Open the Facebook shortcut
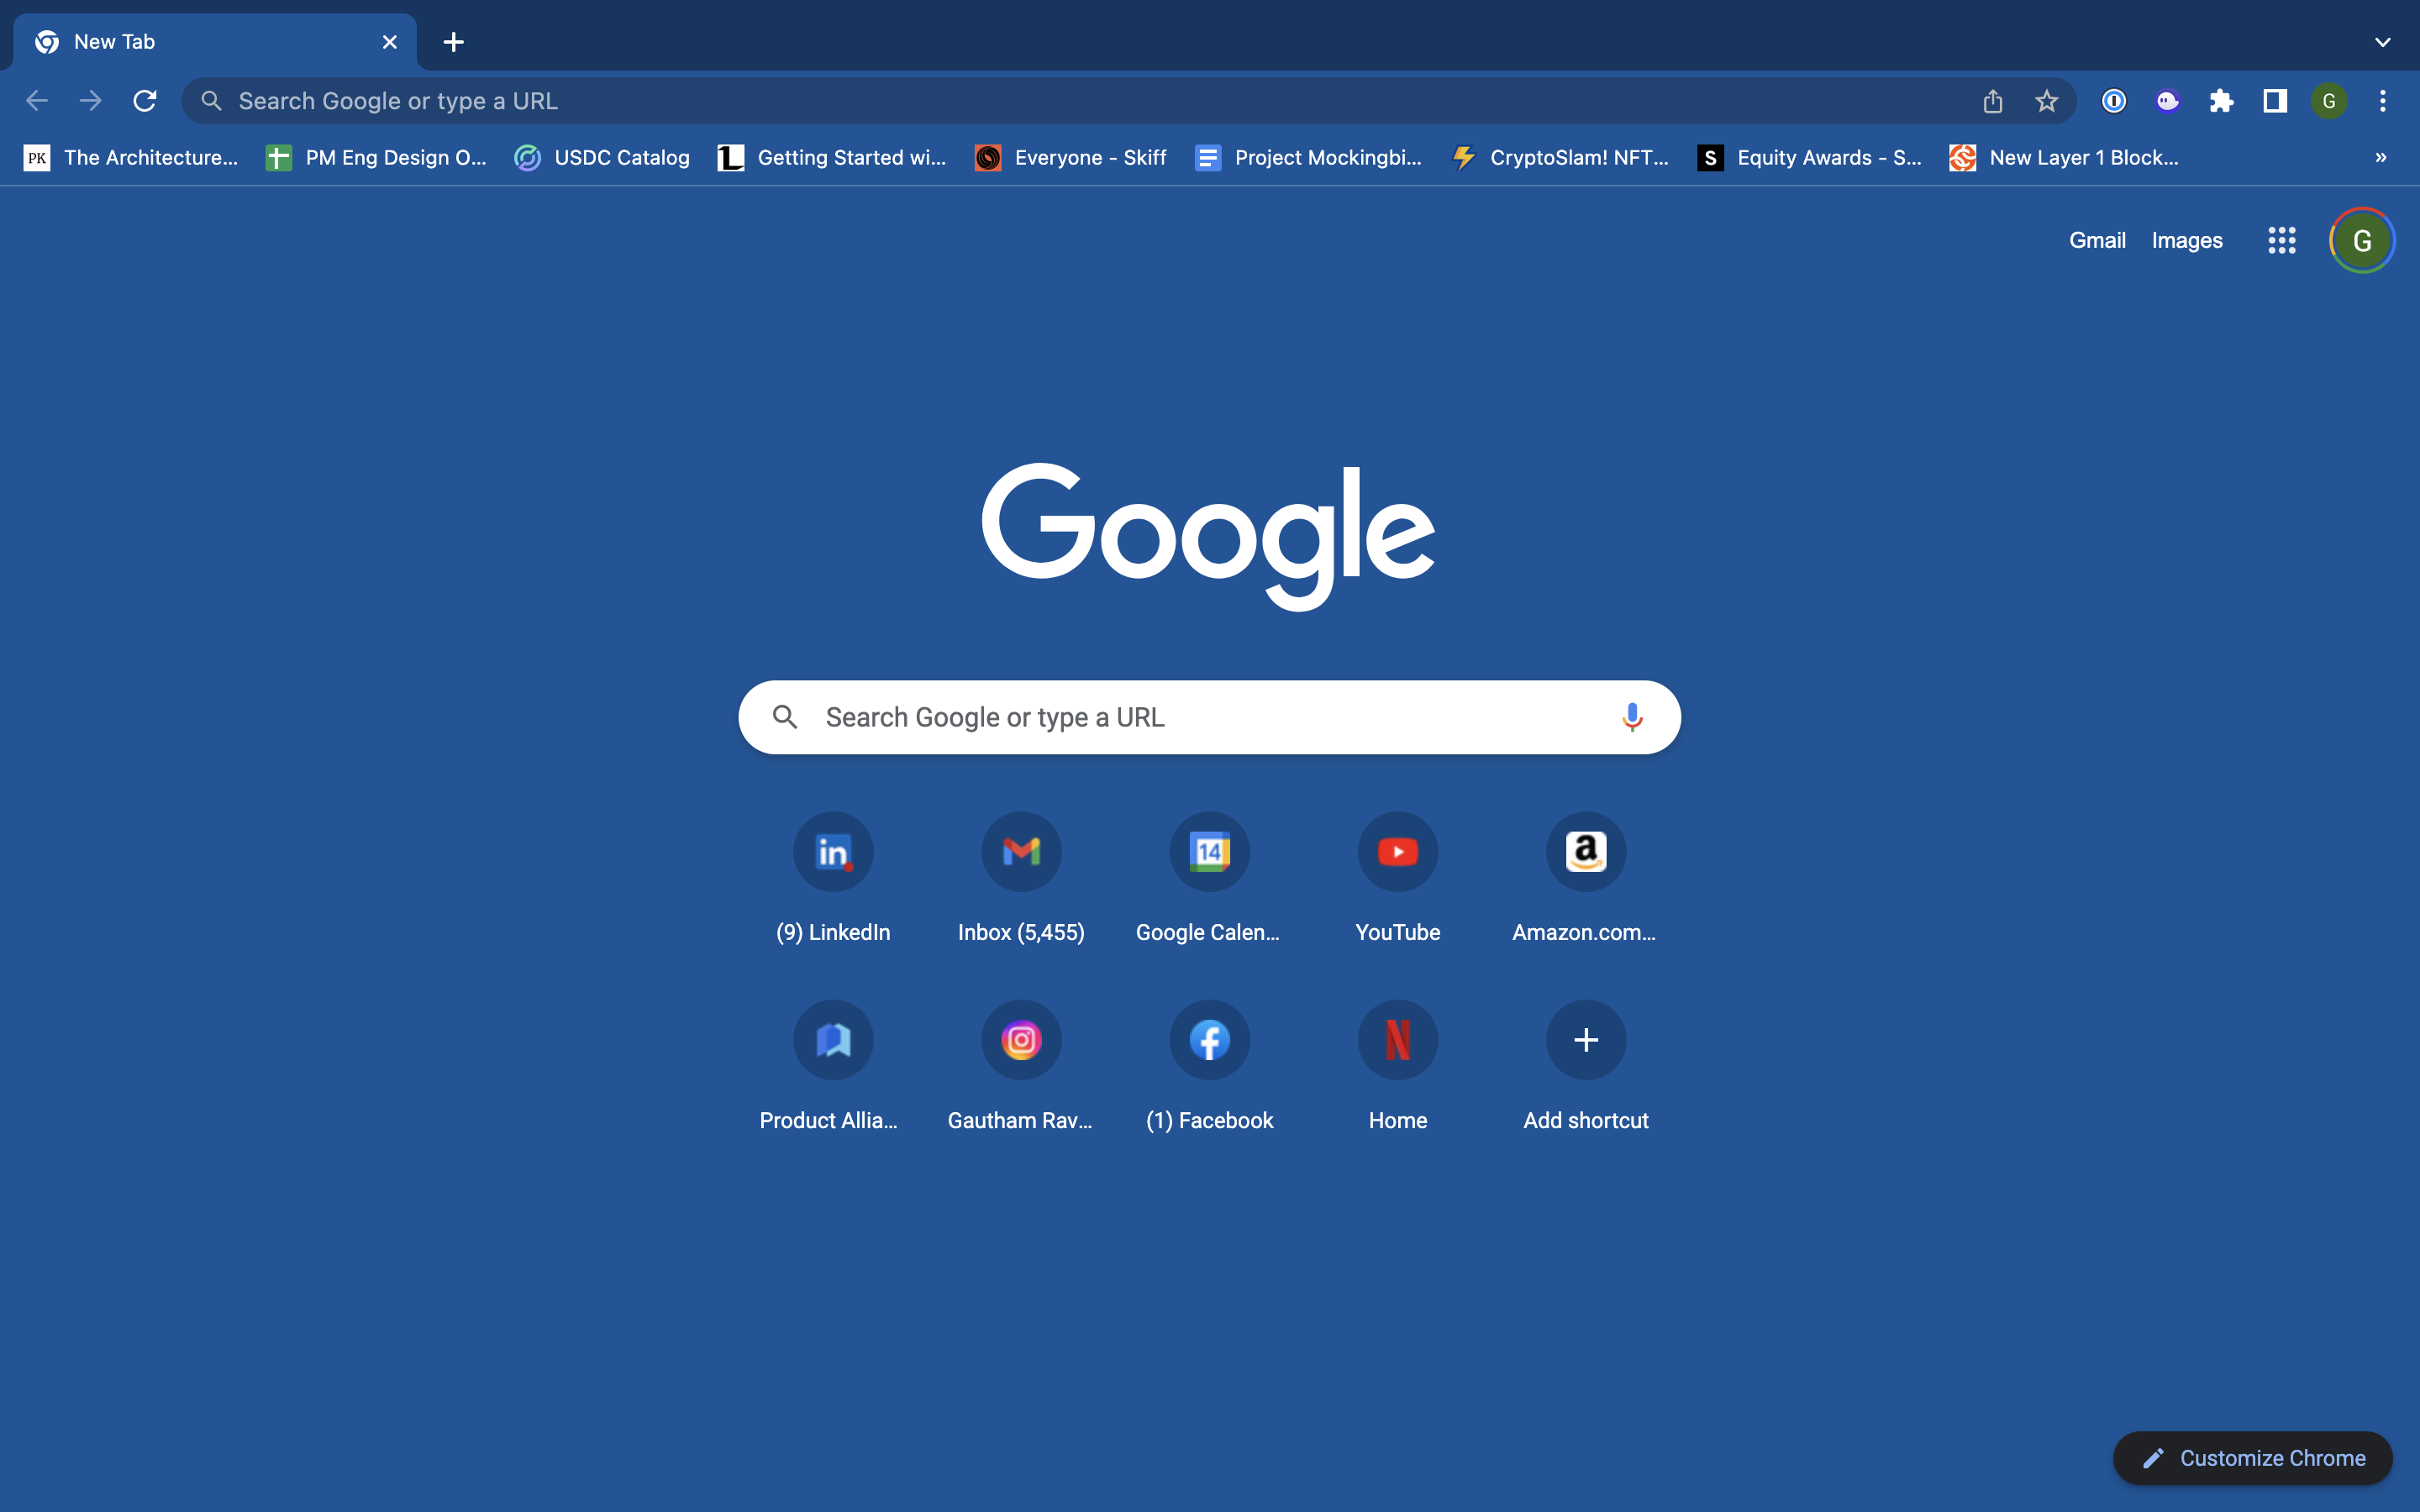The width and height of the screenshot is (2420, 1512). 1209,1067
